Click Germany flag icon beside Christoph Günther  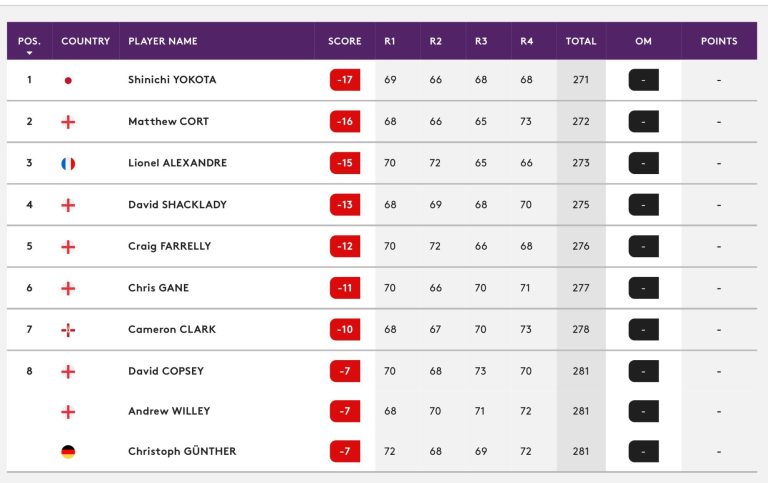pos(68,452)
